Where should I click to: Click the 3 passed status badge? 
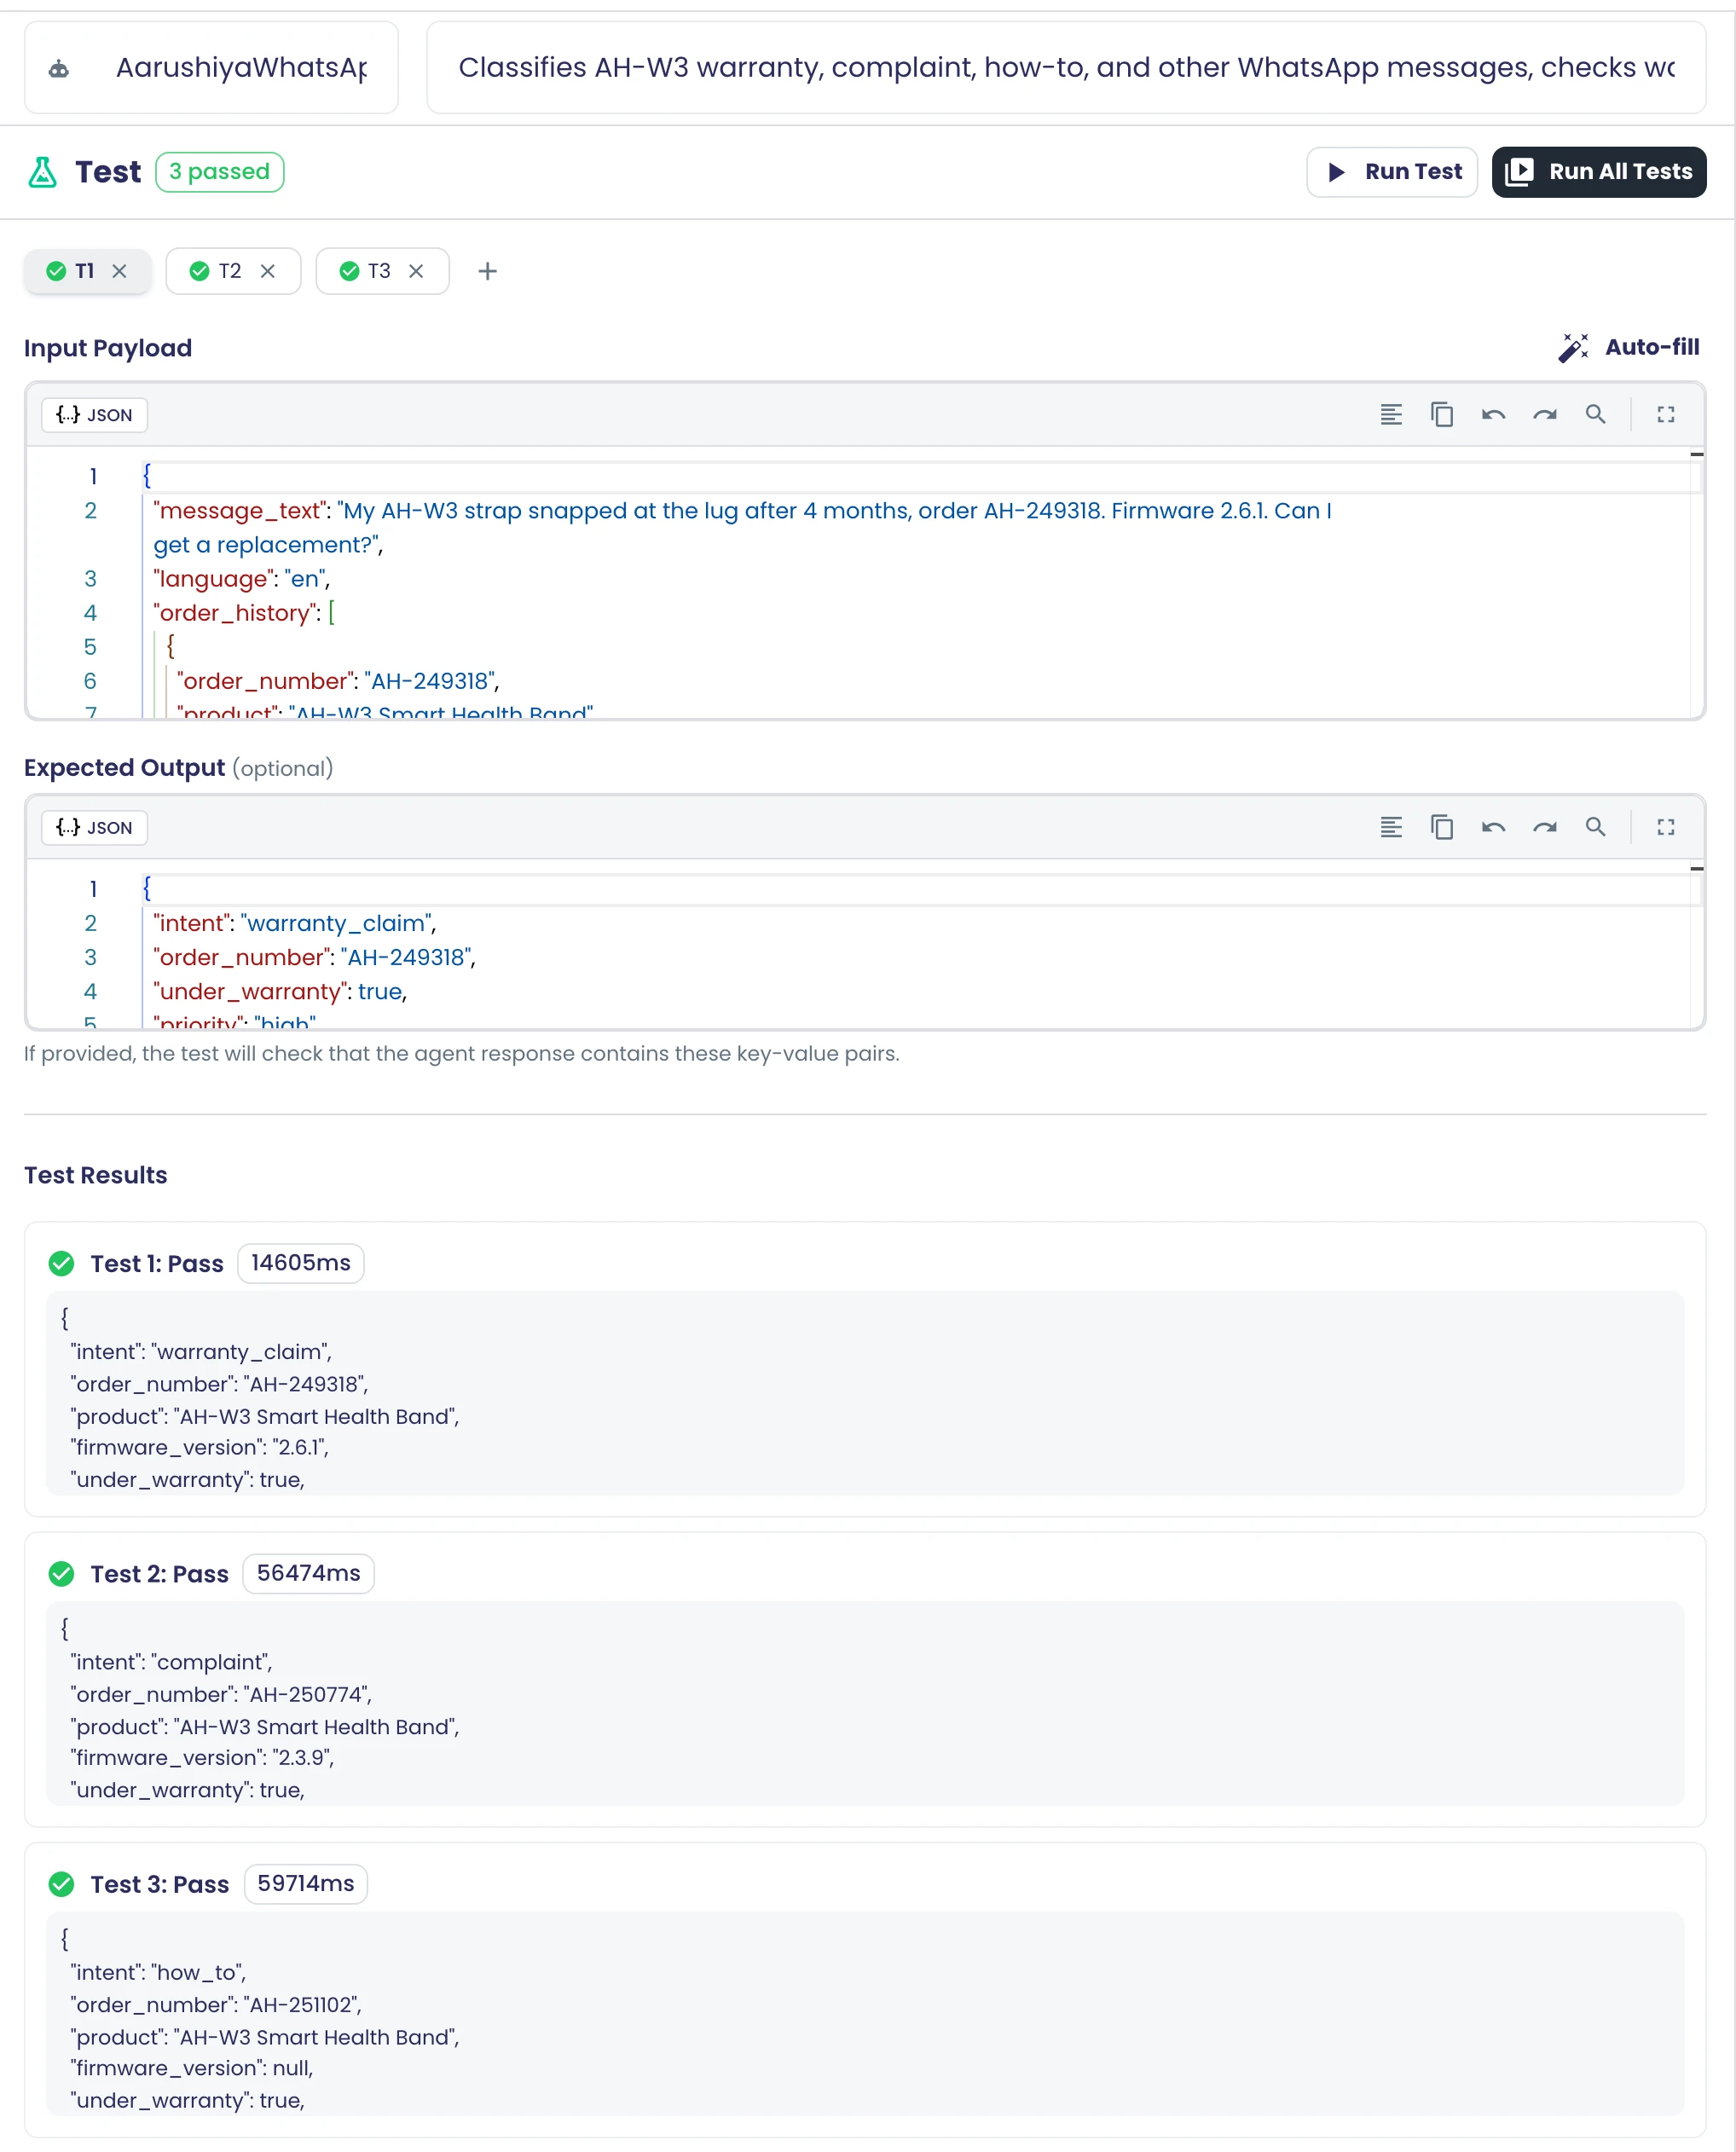pos(219,172)
